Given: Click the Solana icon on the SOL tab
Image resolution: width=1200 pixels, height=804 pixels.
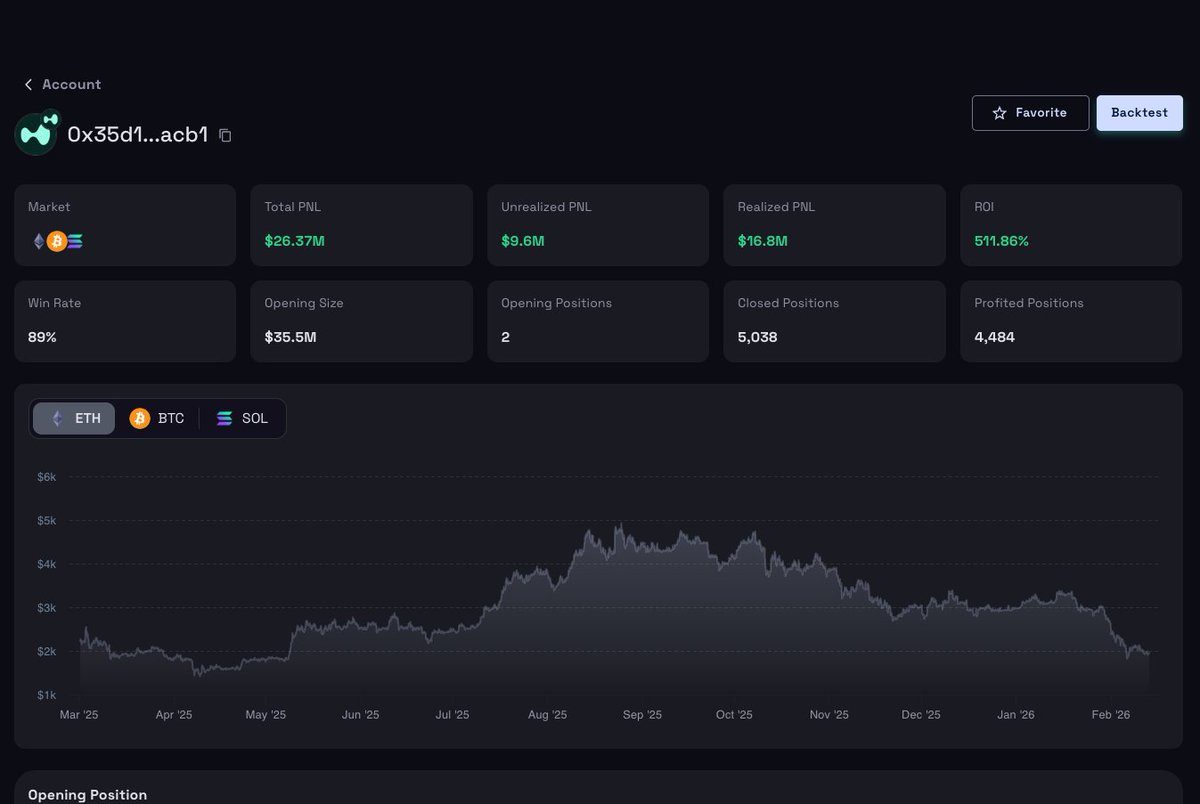Looking at the screenshot, I should tap(224, 418).
